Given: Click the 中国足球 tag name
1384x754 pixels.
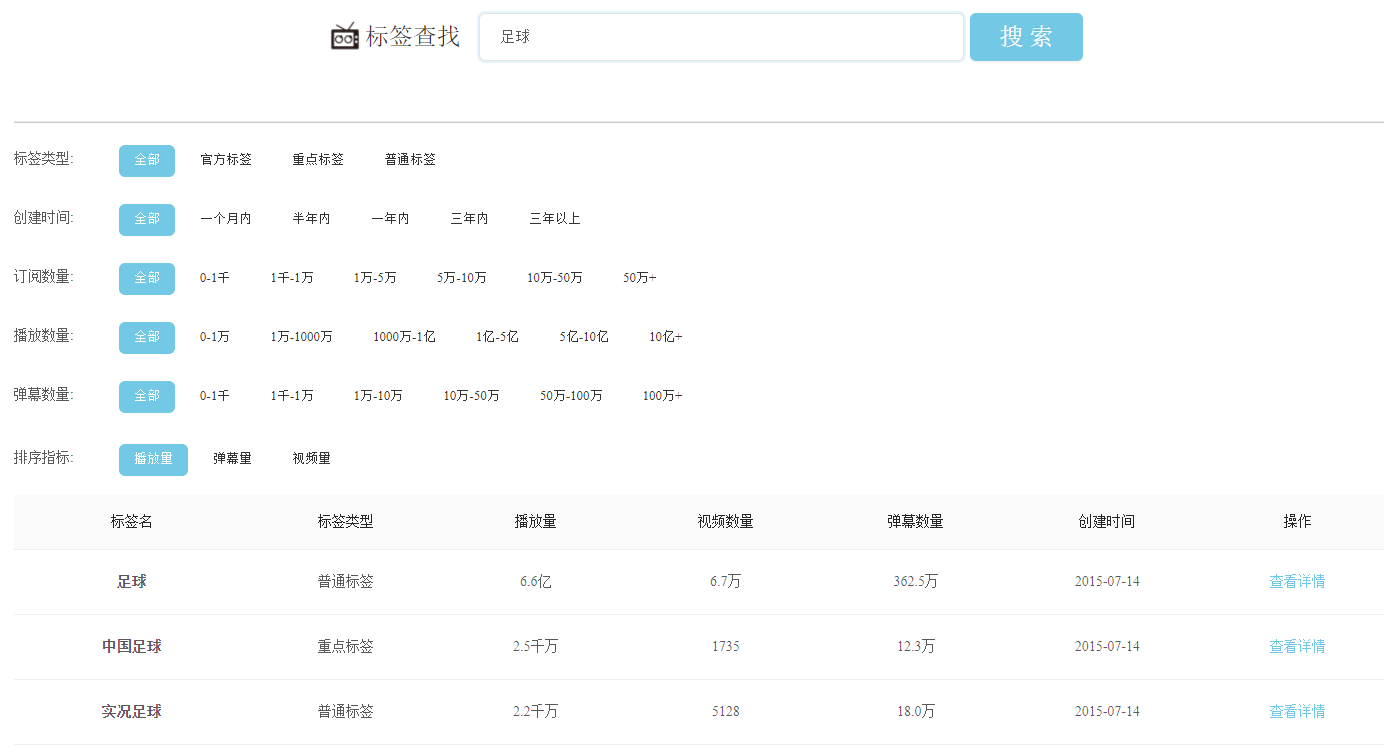Looking at the screenshot, I should (132, 647).
